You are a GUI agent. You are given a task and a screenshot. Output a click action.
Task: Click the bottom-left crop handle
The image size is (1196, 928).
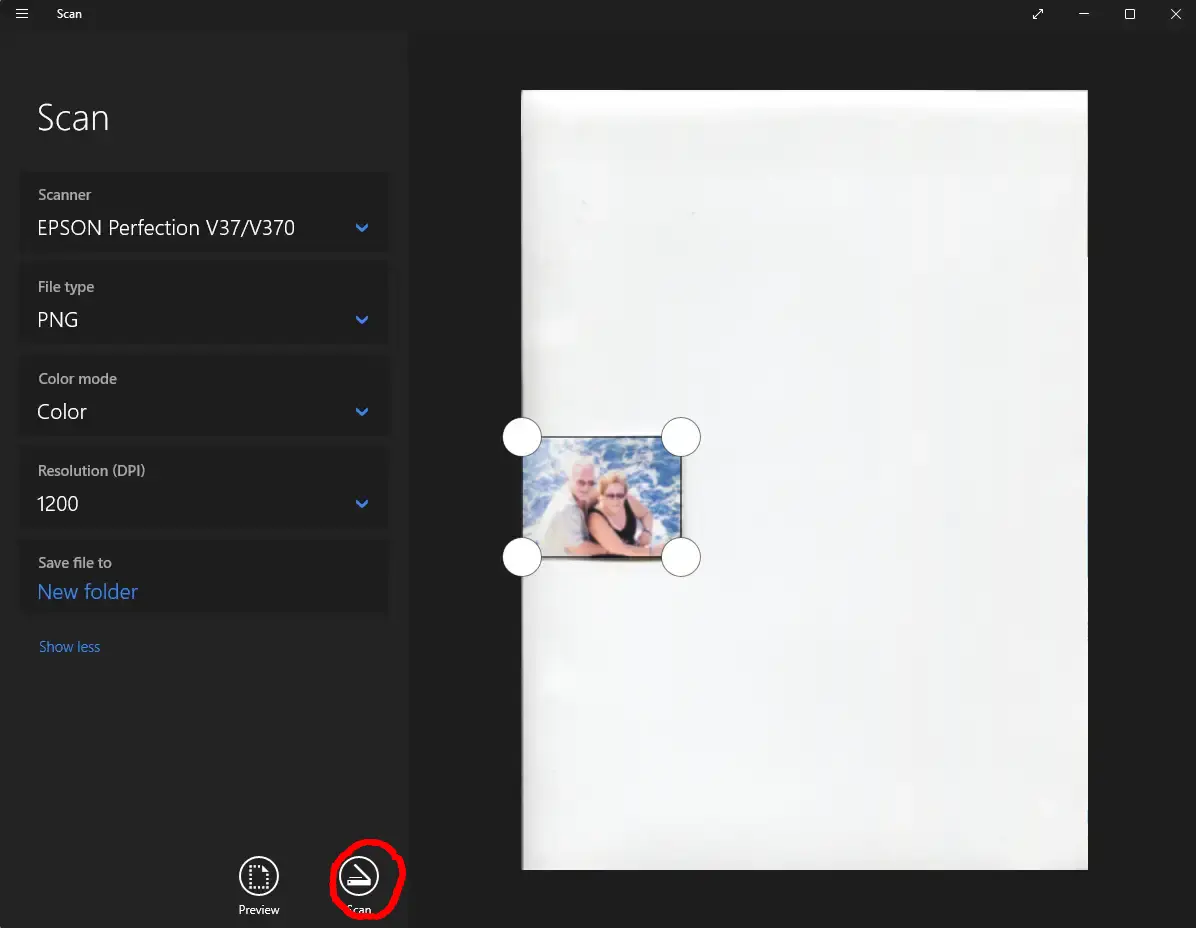522,557
